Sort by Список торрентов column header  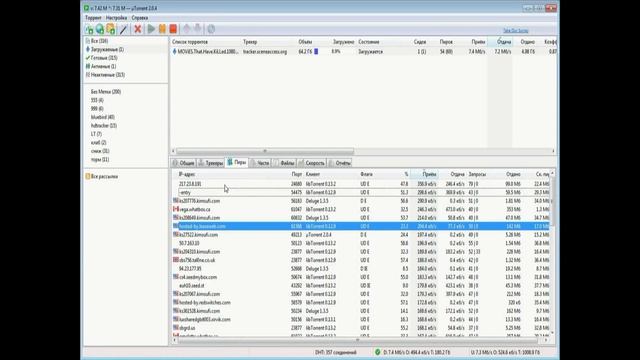click(190, 42)
